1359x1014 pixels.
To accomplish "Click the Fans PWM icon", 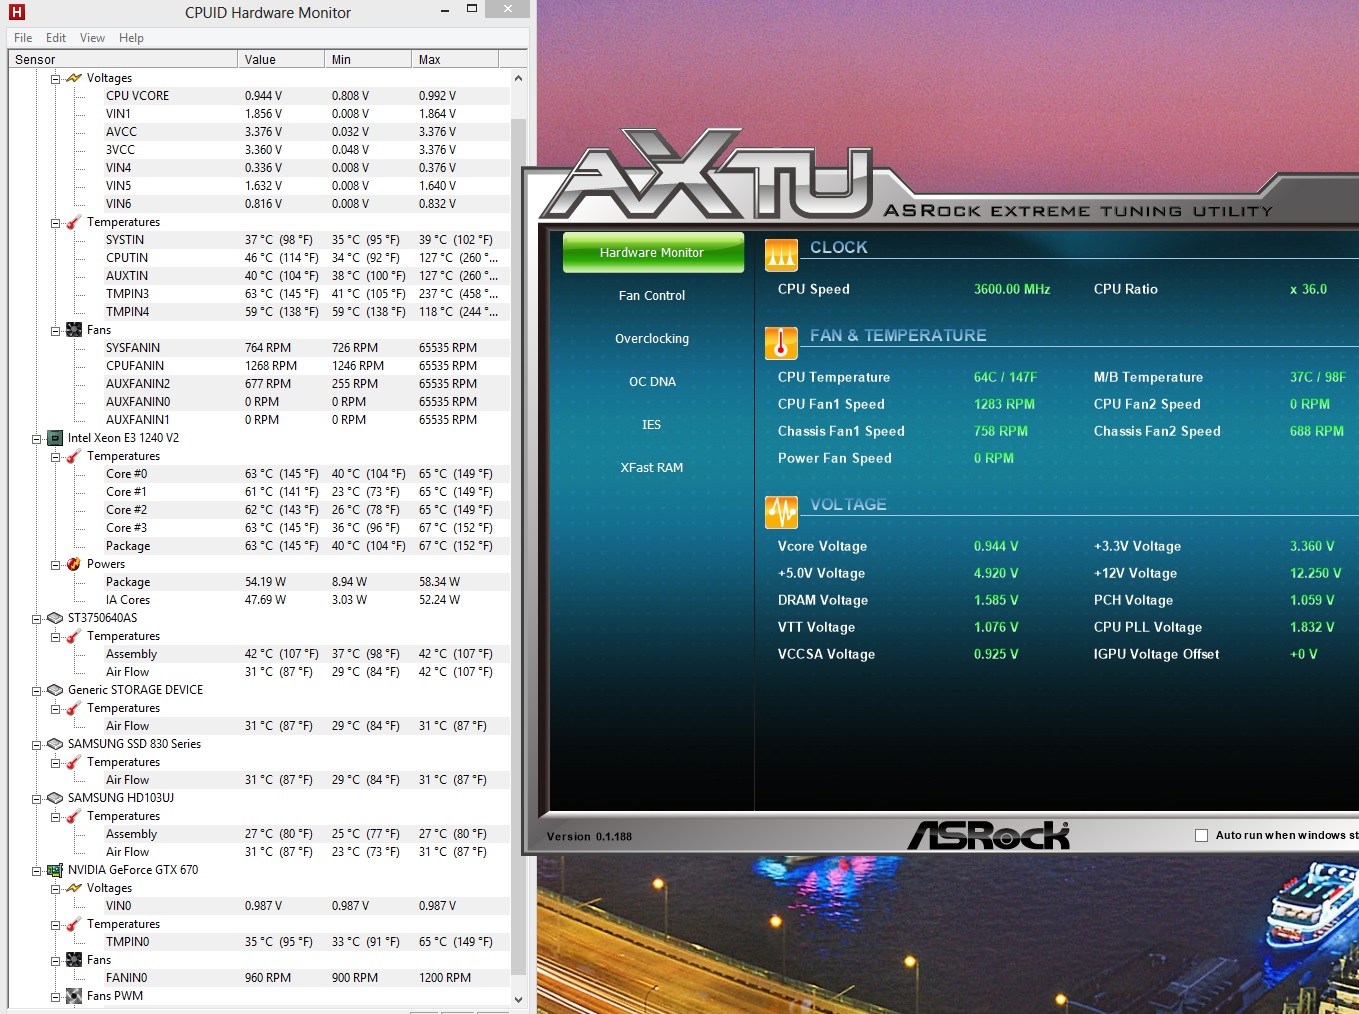I will [x=74, y=996].
